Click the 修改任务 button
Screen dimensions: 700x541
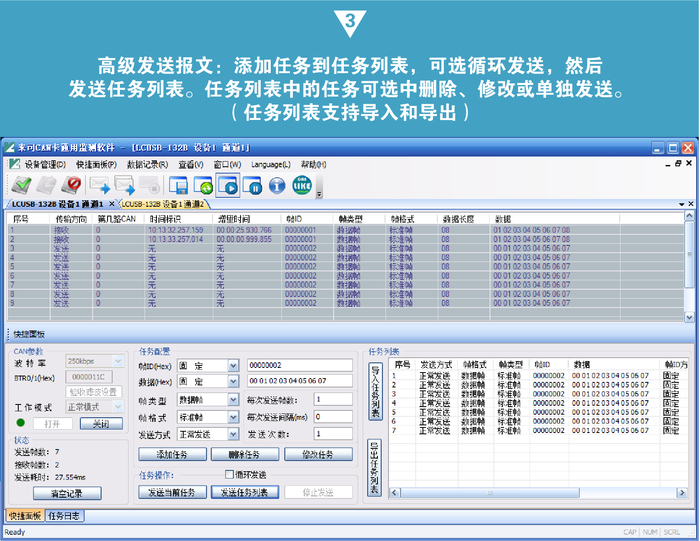[x=318, y=454]
